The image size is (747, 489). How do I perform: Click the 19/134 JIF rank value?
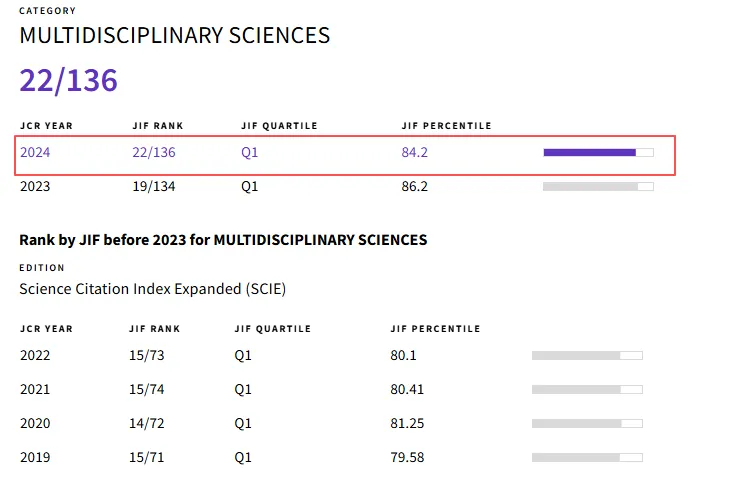(x=154, y=186)
